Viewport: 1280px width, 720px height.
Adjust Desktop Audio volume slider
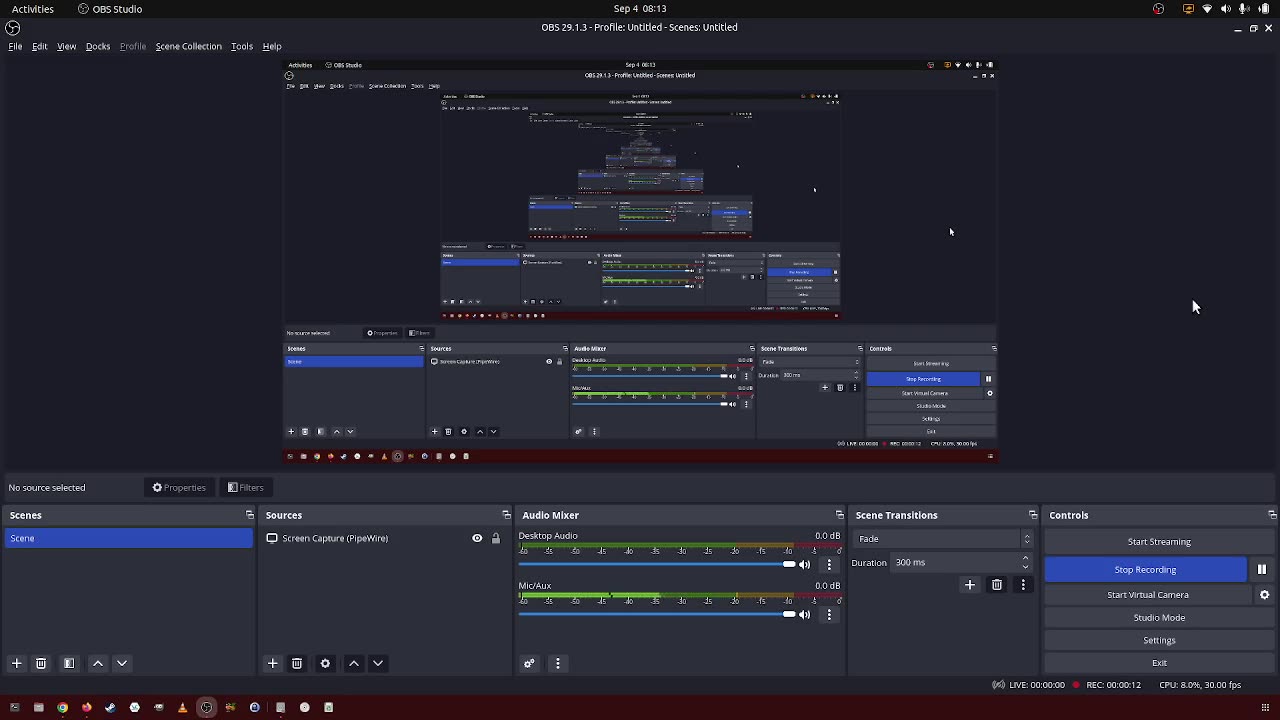[657, 564]
